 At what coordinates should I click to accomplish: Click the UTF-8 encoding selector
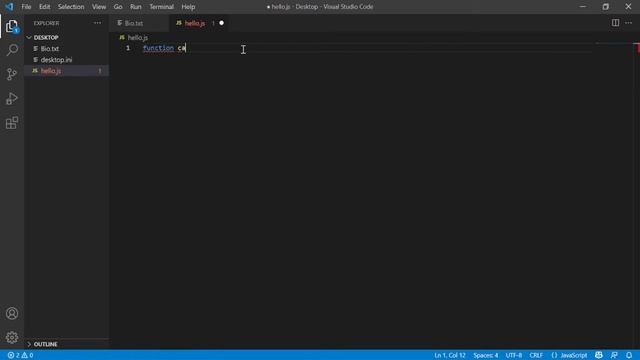[x=513, y=355]
